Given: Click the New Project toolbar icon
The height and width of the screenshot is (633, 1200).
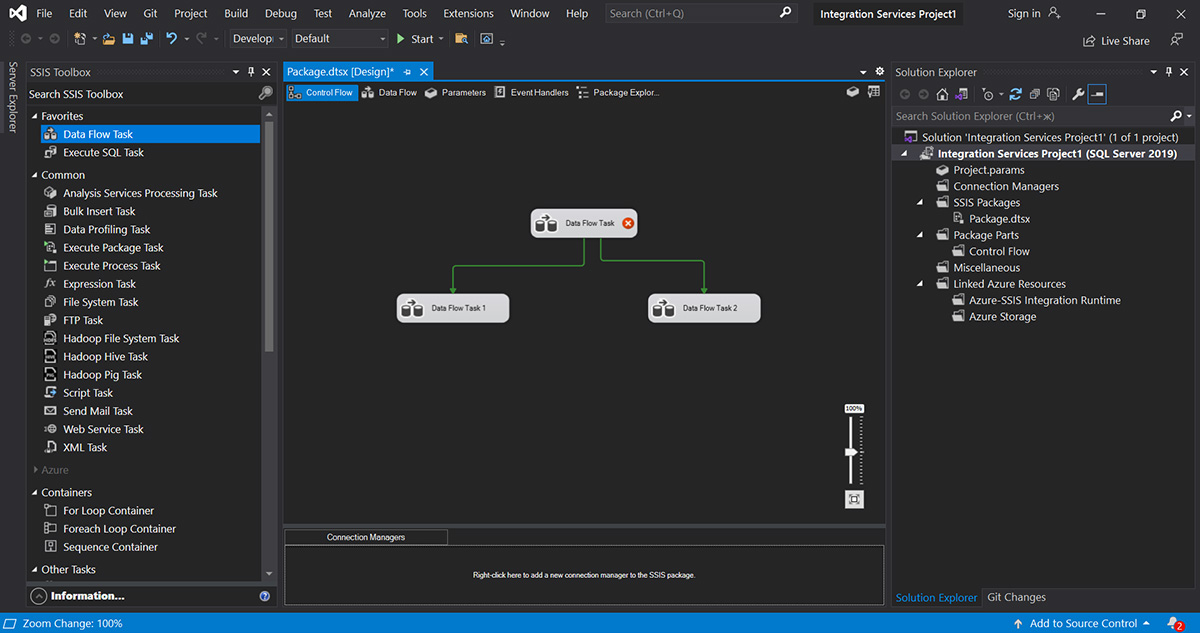Looking at the screenshot, I should point(80,38).
